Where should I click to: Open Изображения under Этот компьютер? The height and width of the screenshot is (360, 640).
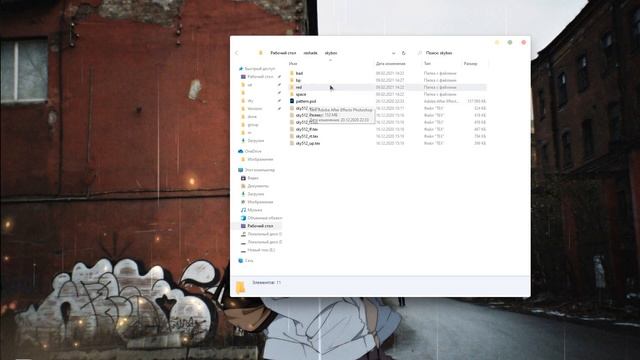click(x=260, y=202)
